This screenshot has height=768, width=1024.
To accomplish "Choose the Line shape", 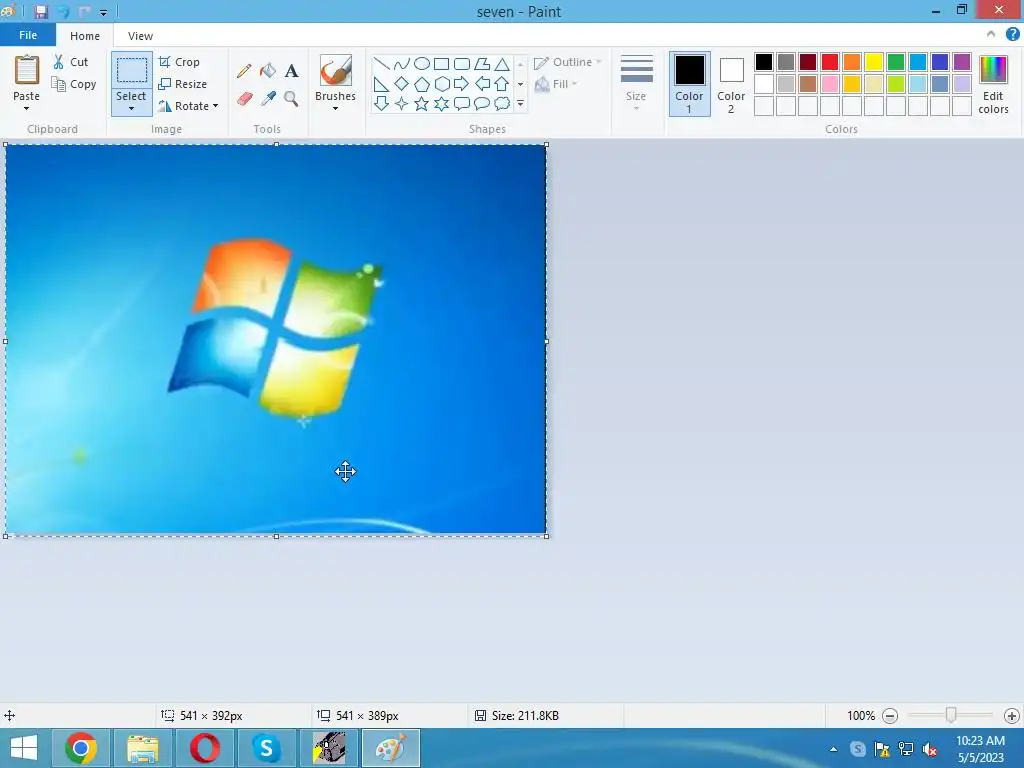I will 381,64.
